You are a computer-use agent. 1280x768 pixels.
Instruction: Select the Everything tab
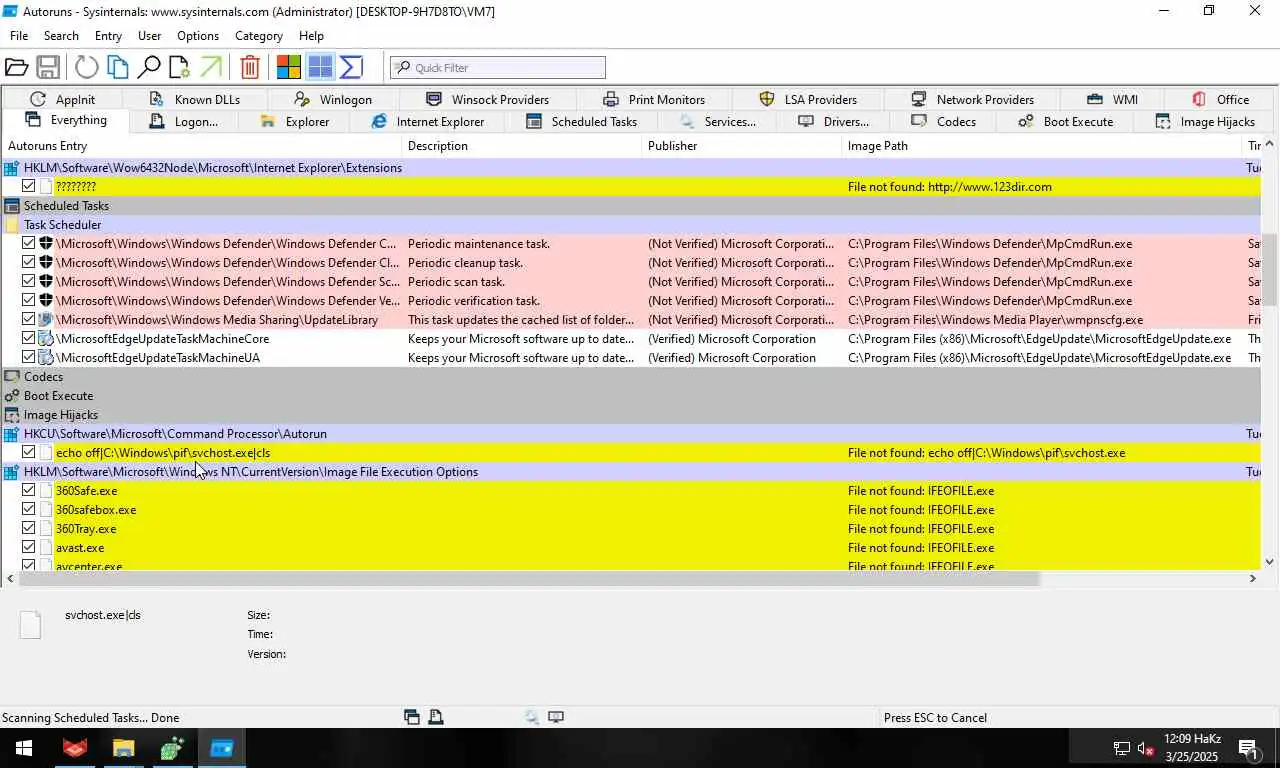66,120
